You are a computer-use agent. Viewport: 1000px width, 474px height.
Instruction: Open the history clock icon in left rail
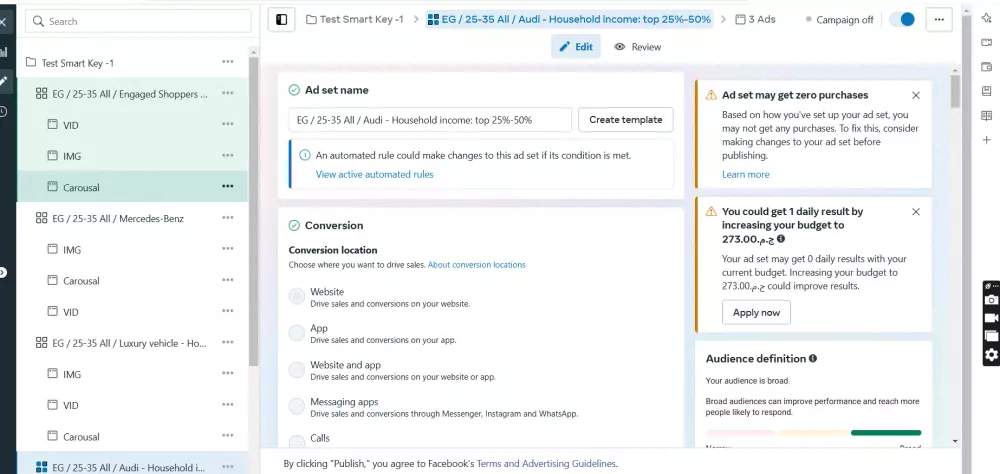pyautogui.click(x=4, y=111)
